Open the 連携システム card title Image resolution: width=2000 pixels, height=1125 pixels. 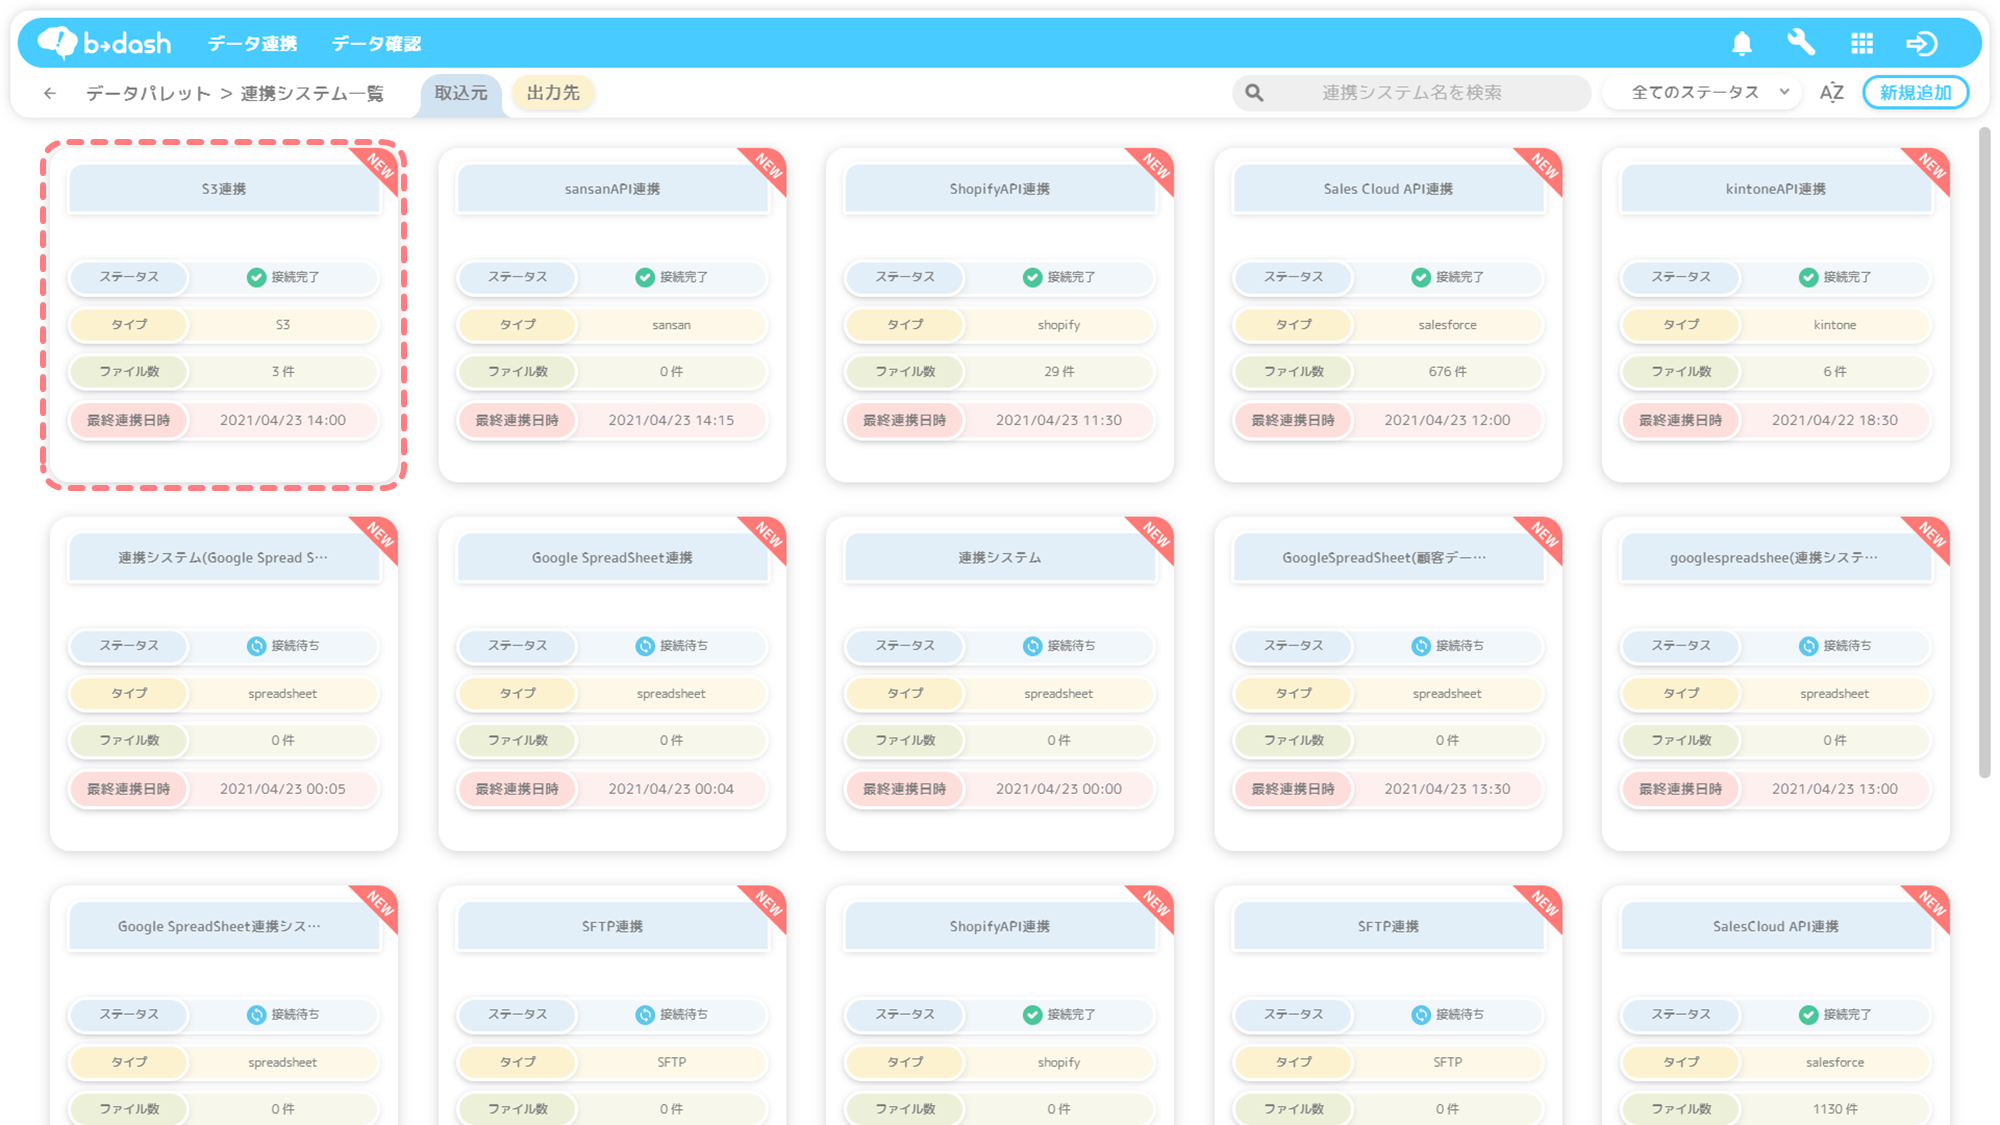pyautogui.click(x=1000, y=558)
